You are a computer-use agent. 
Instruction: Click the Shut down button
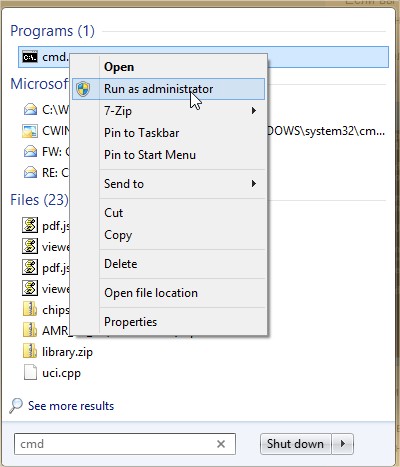coord(296,444)
